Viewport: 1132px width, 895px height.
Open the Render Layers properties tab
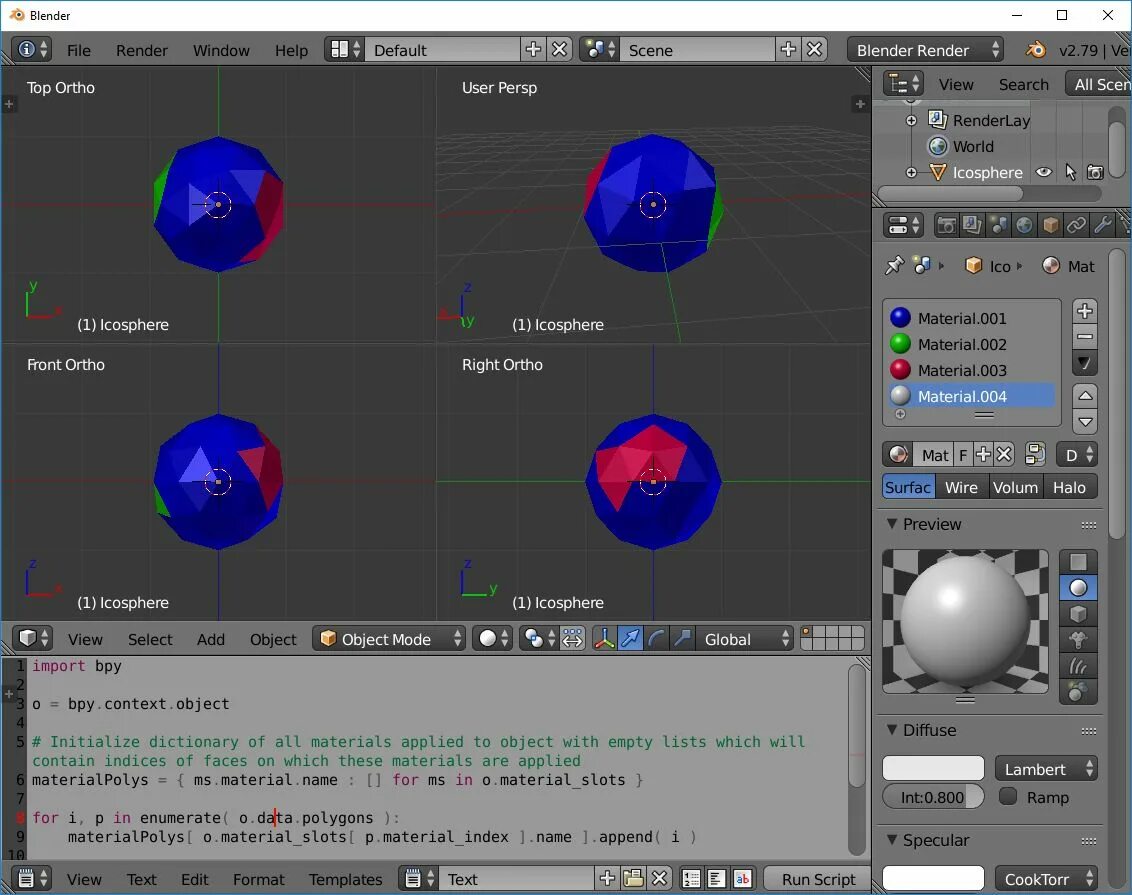pos(972,226)
